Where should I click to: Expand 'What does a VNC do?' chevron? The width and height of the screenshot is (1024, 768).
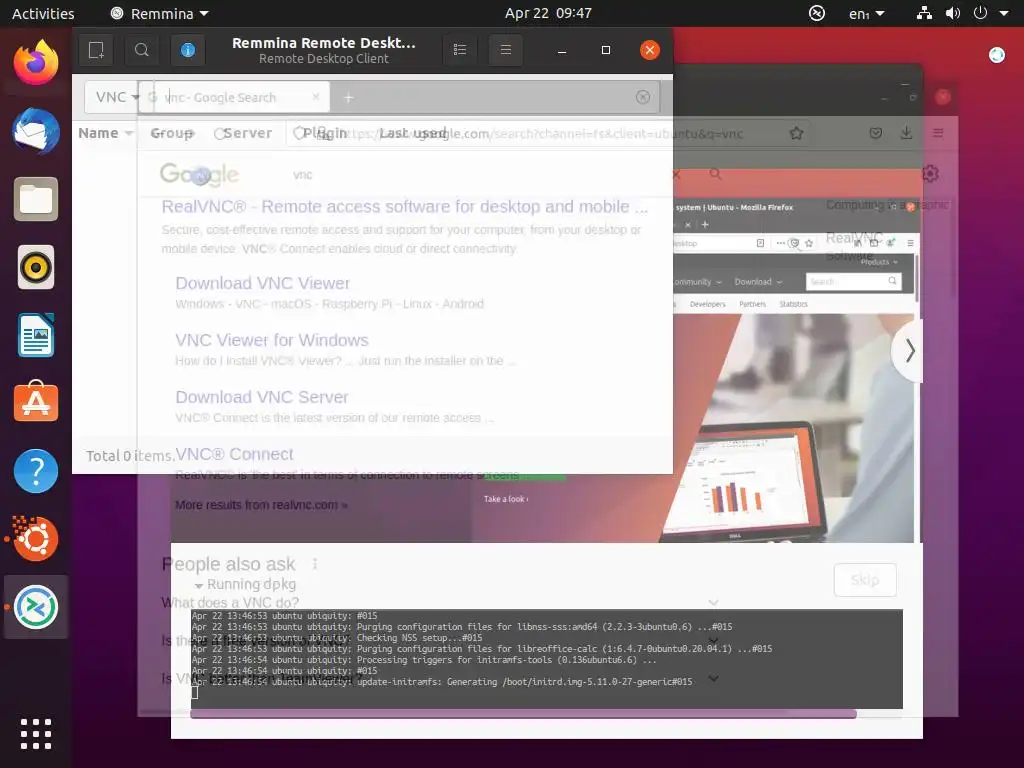tap(713, 603)
